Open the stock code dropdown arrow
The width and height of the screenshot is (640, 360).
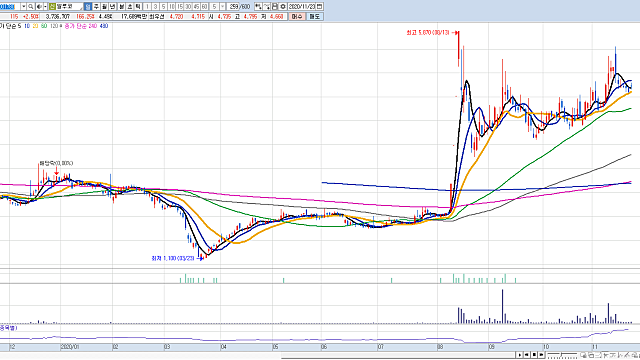[x=23, y=7]
